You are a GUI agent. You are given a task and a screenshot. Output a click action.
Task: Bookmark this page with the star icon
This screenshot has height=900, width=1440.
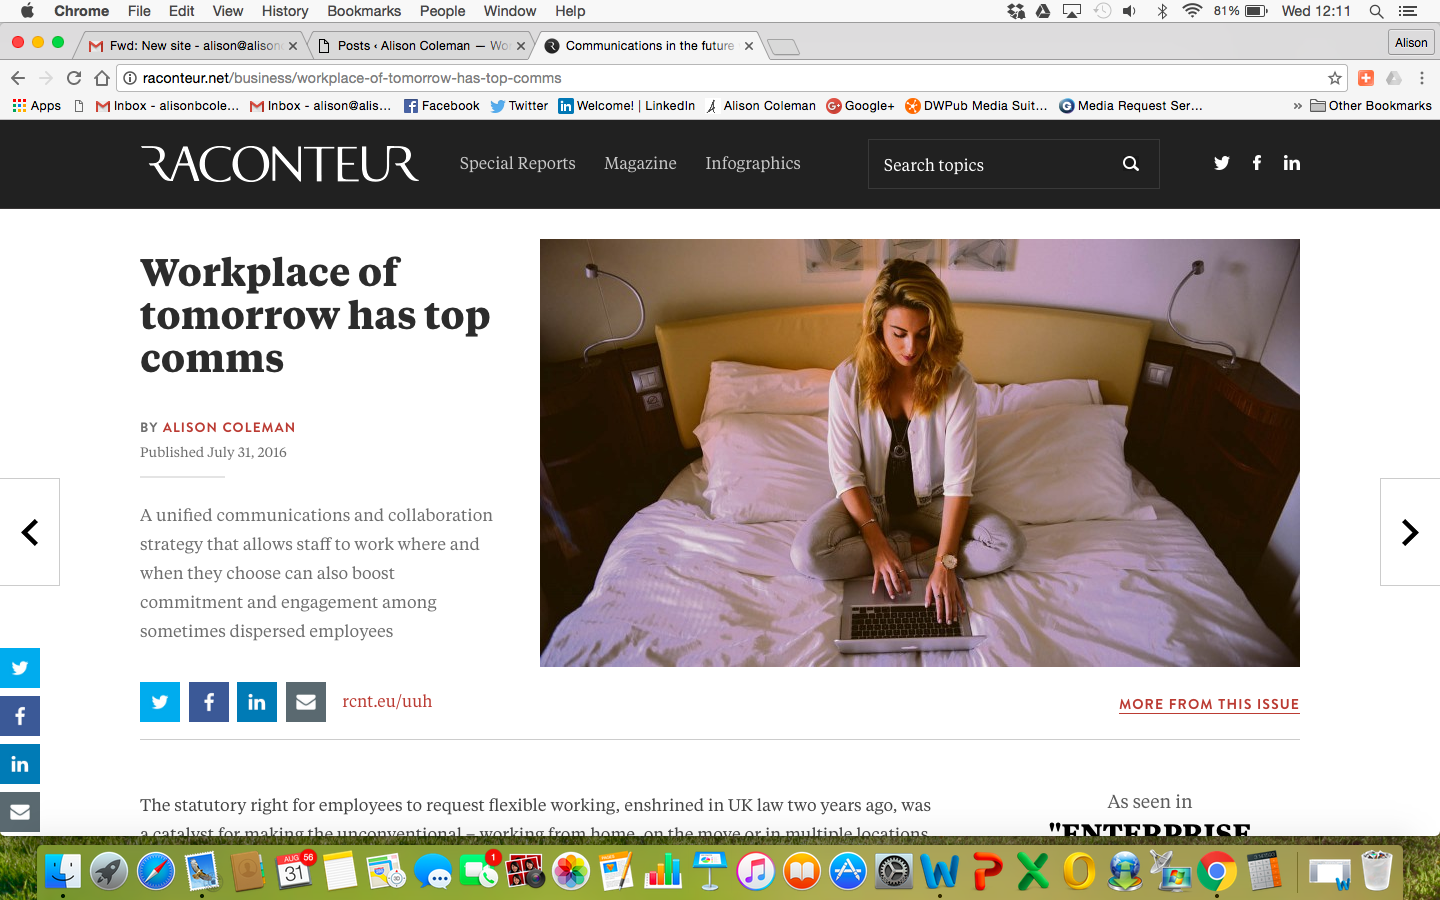pos(1334,78)
